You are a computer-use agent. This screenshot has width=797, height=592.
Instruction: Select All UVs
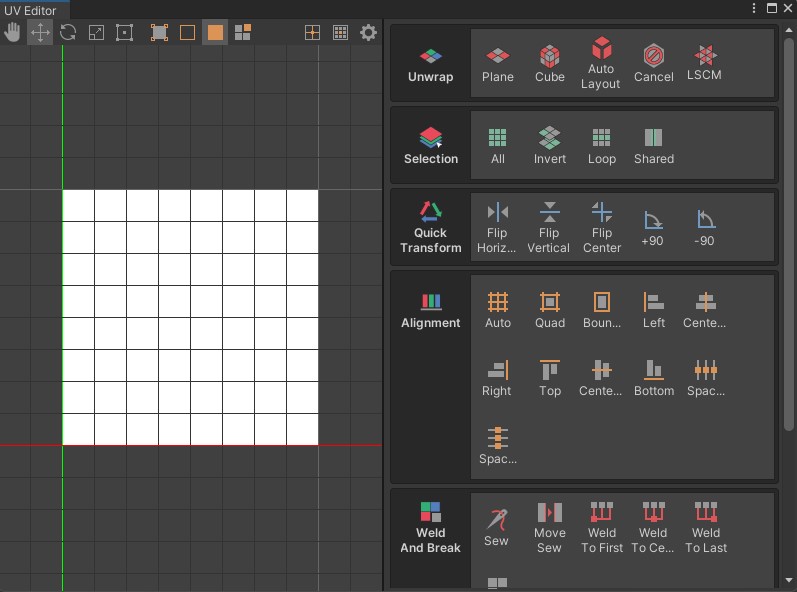point(498,146)
